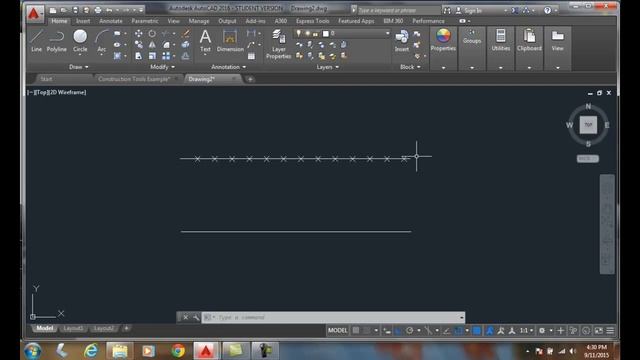The image size is (640, 360).
Task: Open the Utilities calculator panel
Action: click(501, 40)
